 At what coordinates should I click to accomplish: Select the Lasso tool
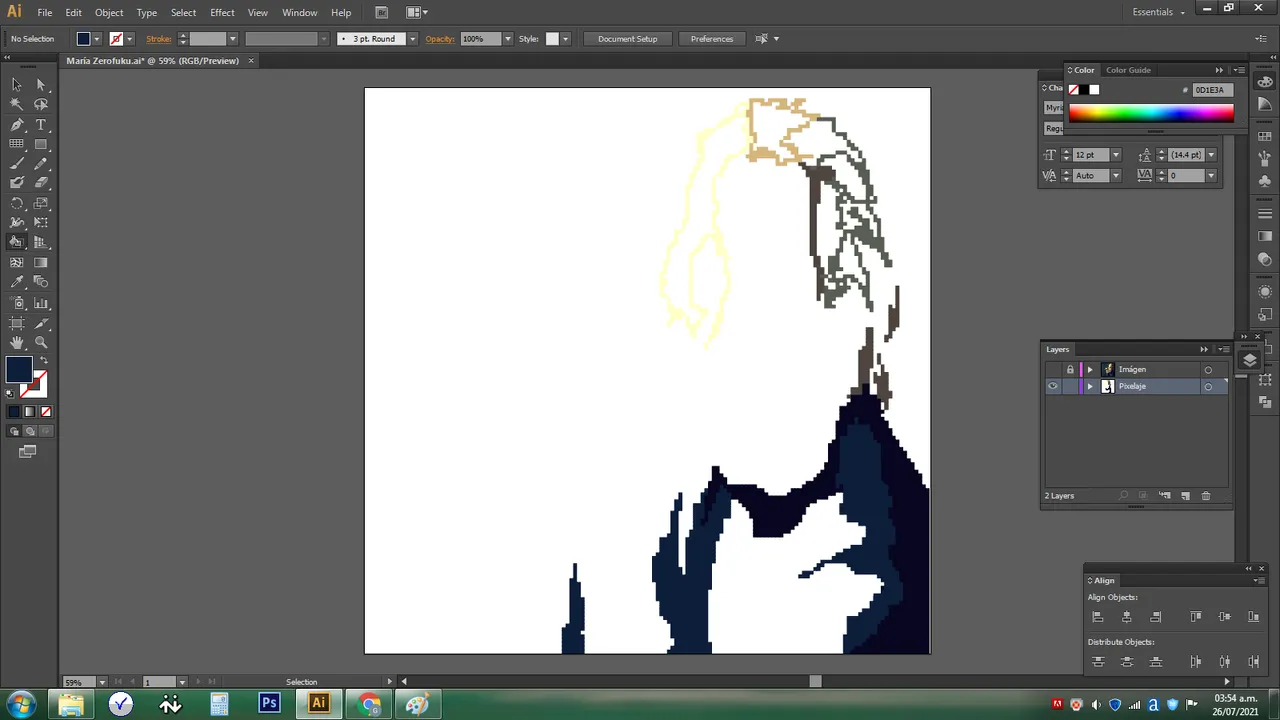[41, 105]
